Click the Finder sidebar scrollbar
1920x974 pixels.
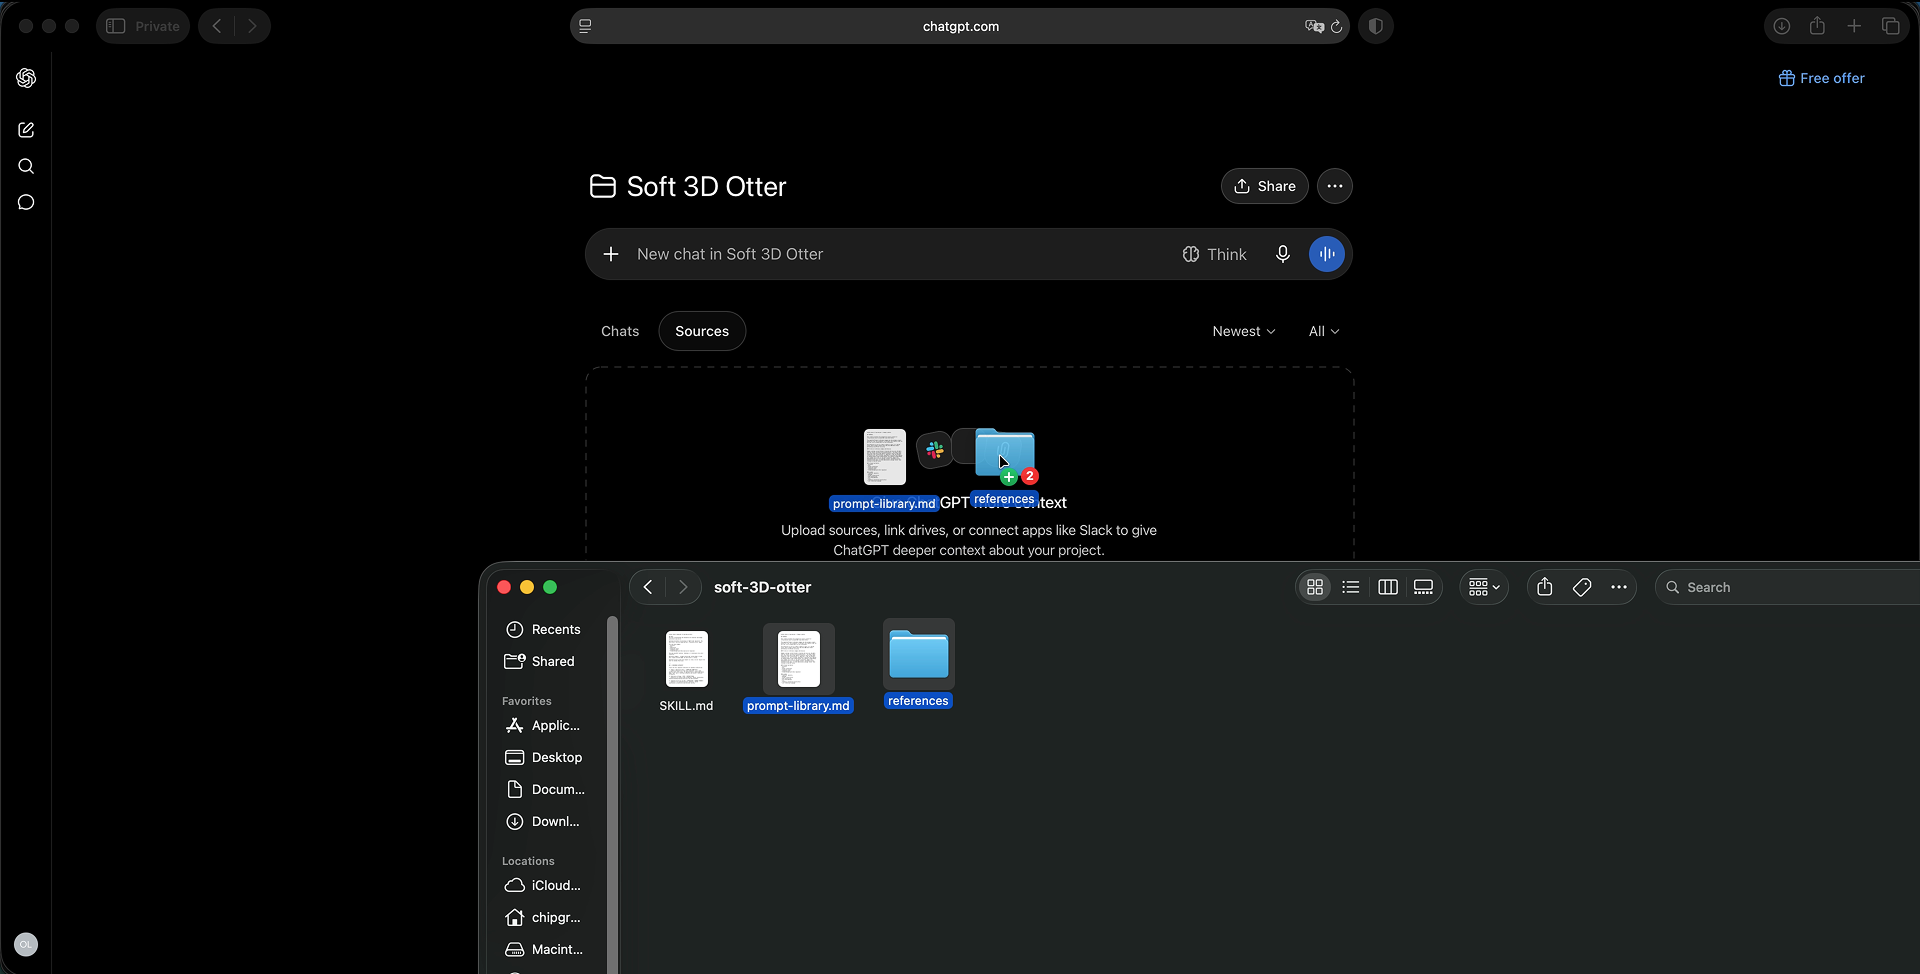coord(612,795)
